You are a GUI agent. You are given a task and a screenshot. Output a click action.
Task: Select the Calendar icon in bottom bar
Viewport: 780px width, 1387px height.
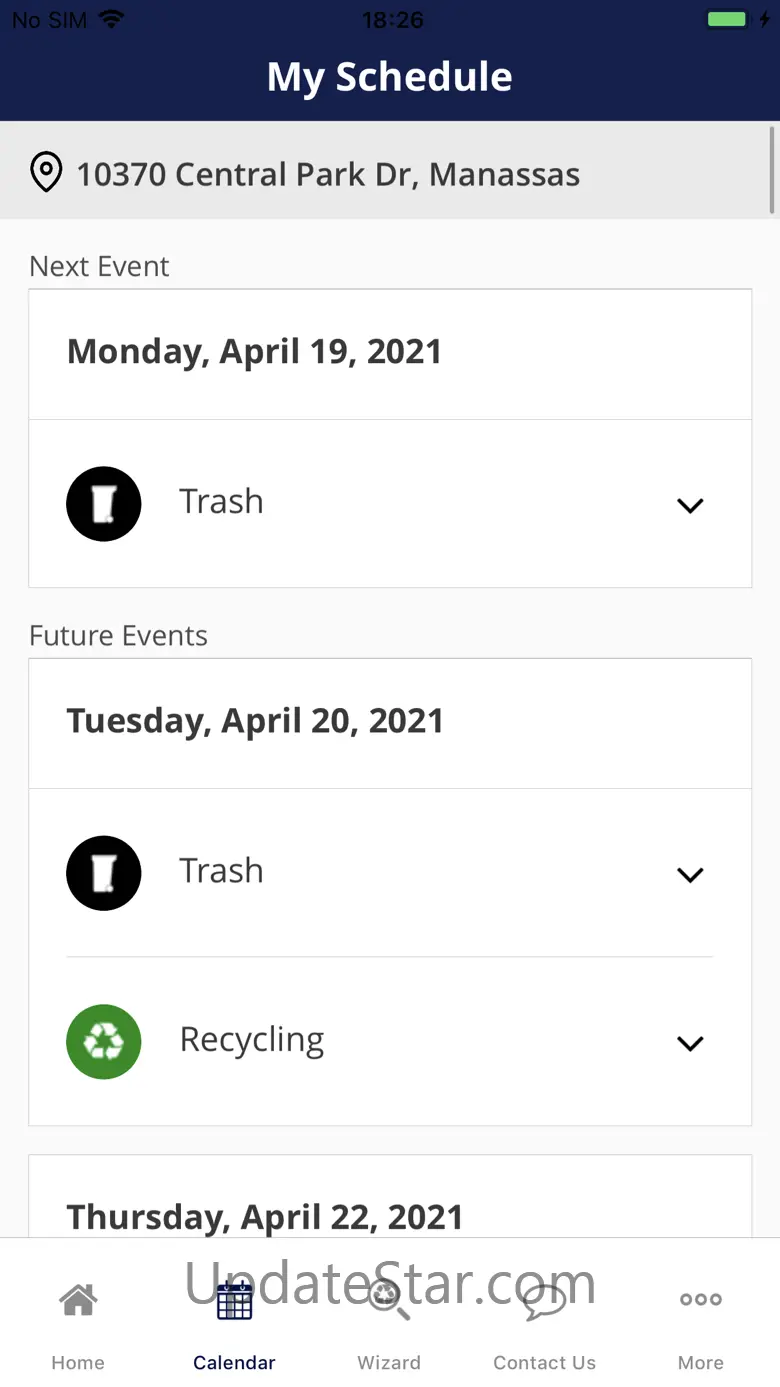pyautogui.click(x=234, y=1300)
